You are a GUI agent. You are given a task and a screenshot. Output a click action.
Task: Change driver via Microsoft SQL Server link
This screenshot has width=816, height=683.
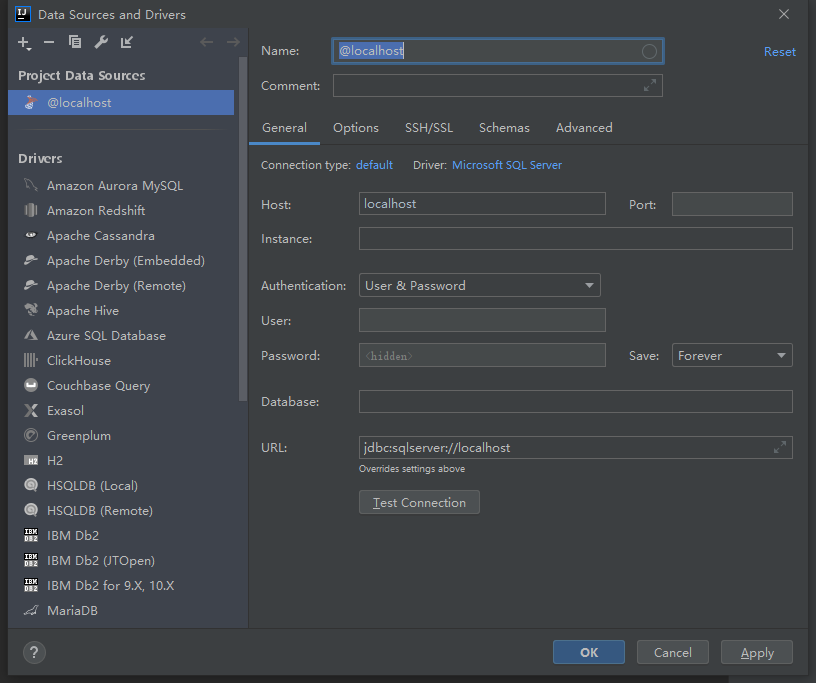[507, 165]
